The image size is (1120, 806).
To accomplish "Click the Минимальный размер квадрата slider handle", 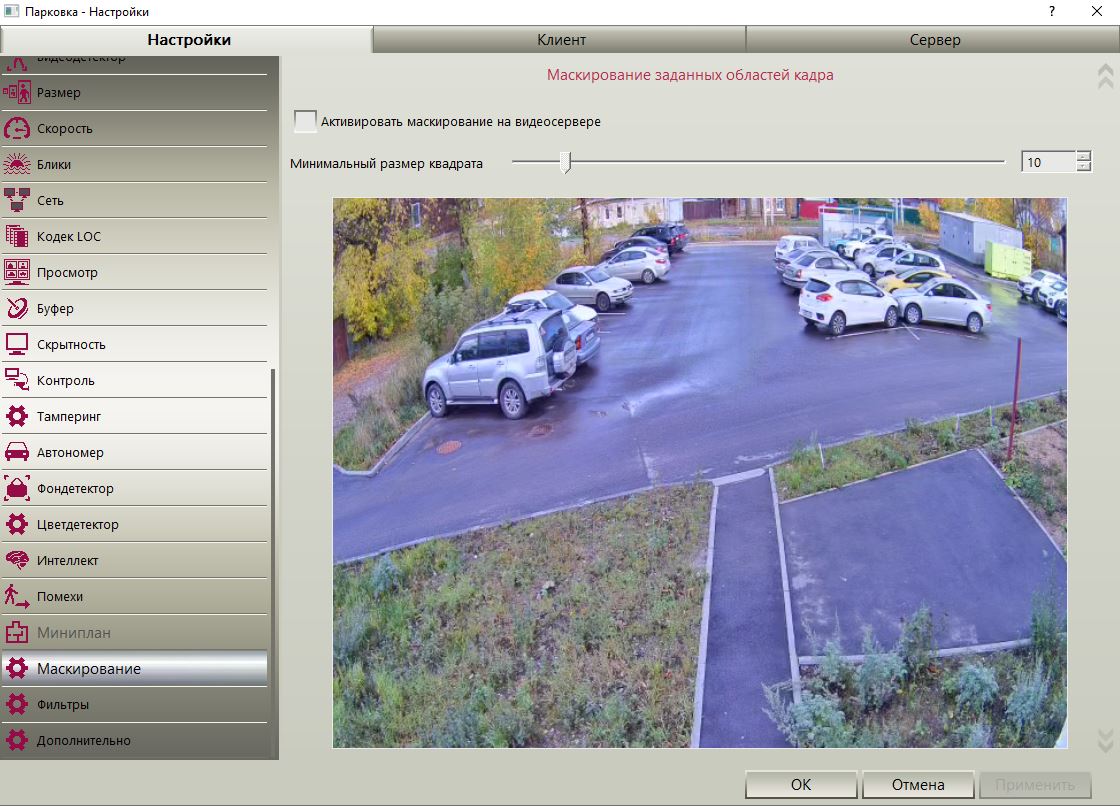I will click(566, 162).
